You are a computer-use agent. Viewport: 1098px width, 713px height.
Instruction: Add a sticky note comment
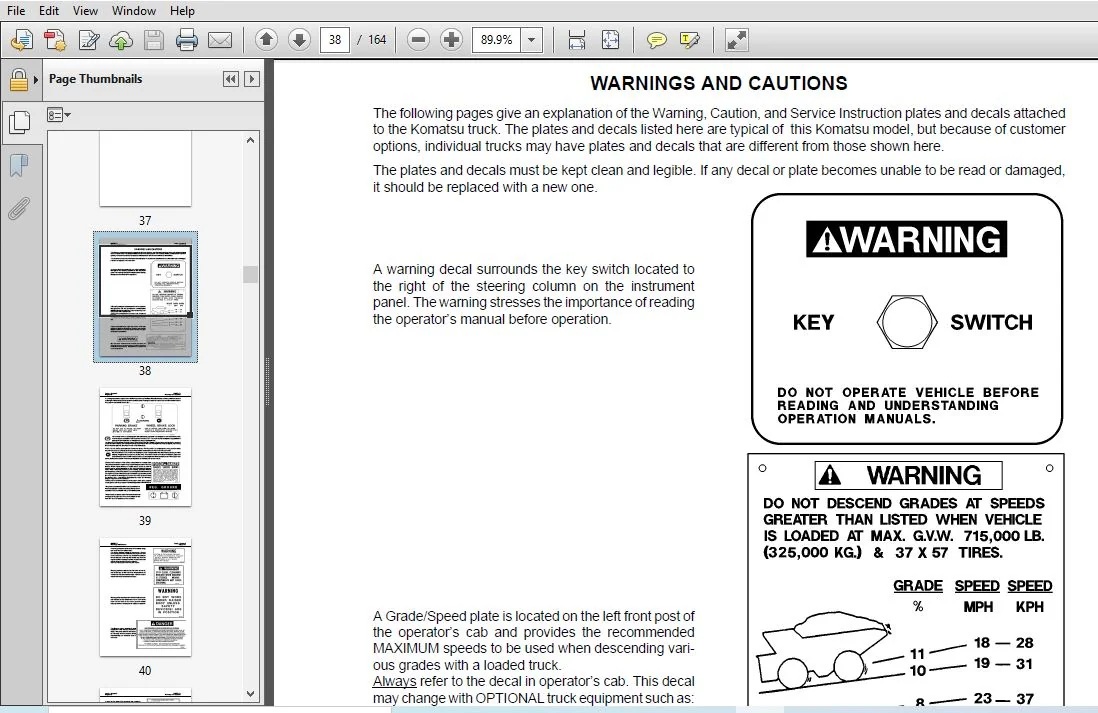point(656,40)
